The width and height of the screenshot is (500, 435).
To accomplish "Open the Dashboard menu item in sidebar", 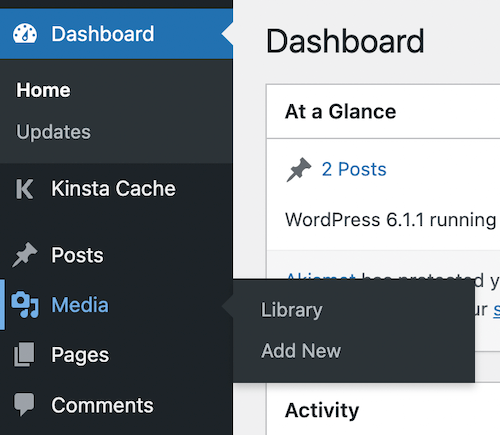I will point(116,34).
